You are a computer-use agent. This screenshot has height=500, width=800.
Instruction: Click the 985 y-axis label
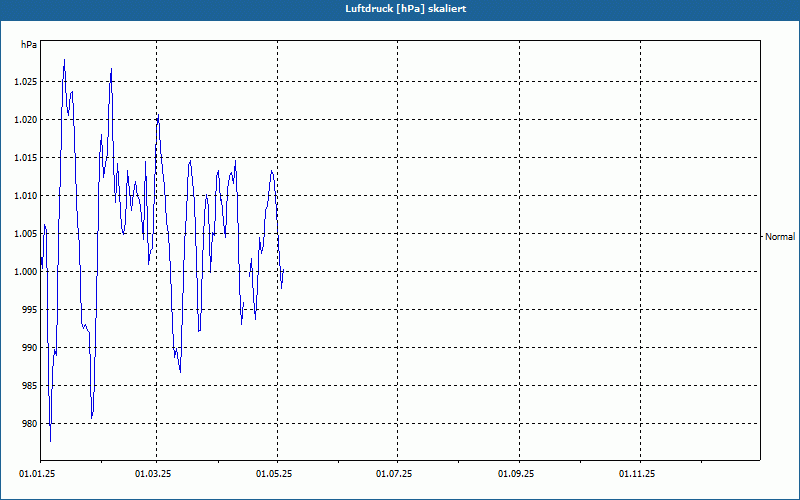pyautogui.click(x=30, y=386)
